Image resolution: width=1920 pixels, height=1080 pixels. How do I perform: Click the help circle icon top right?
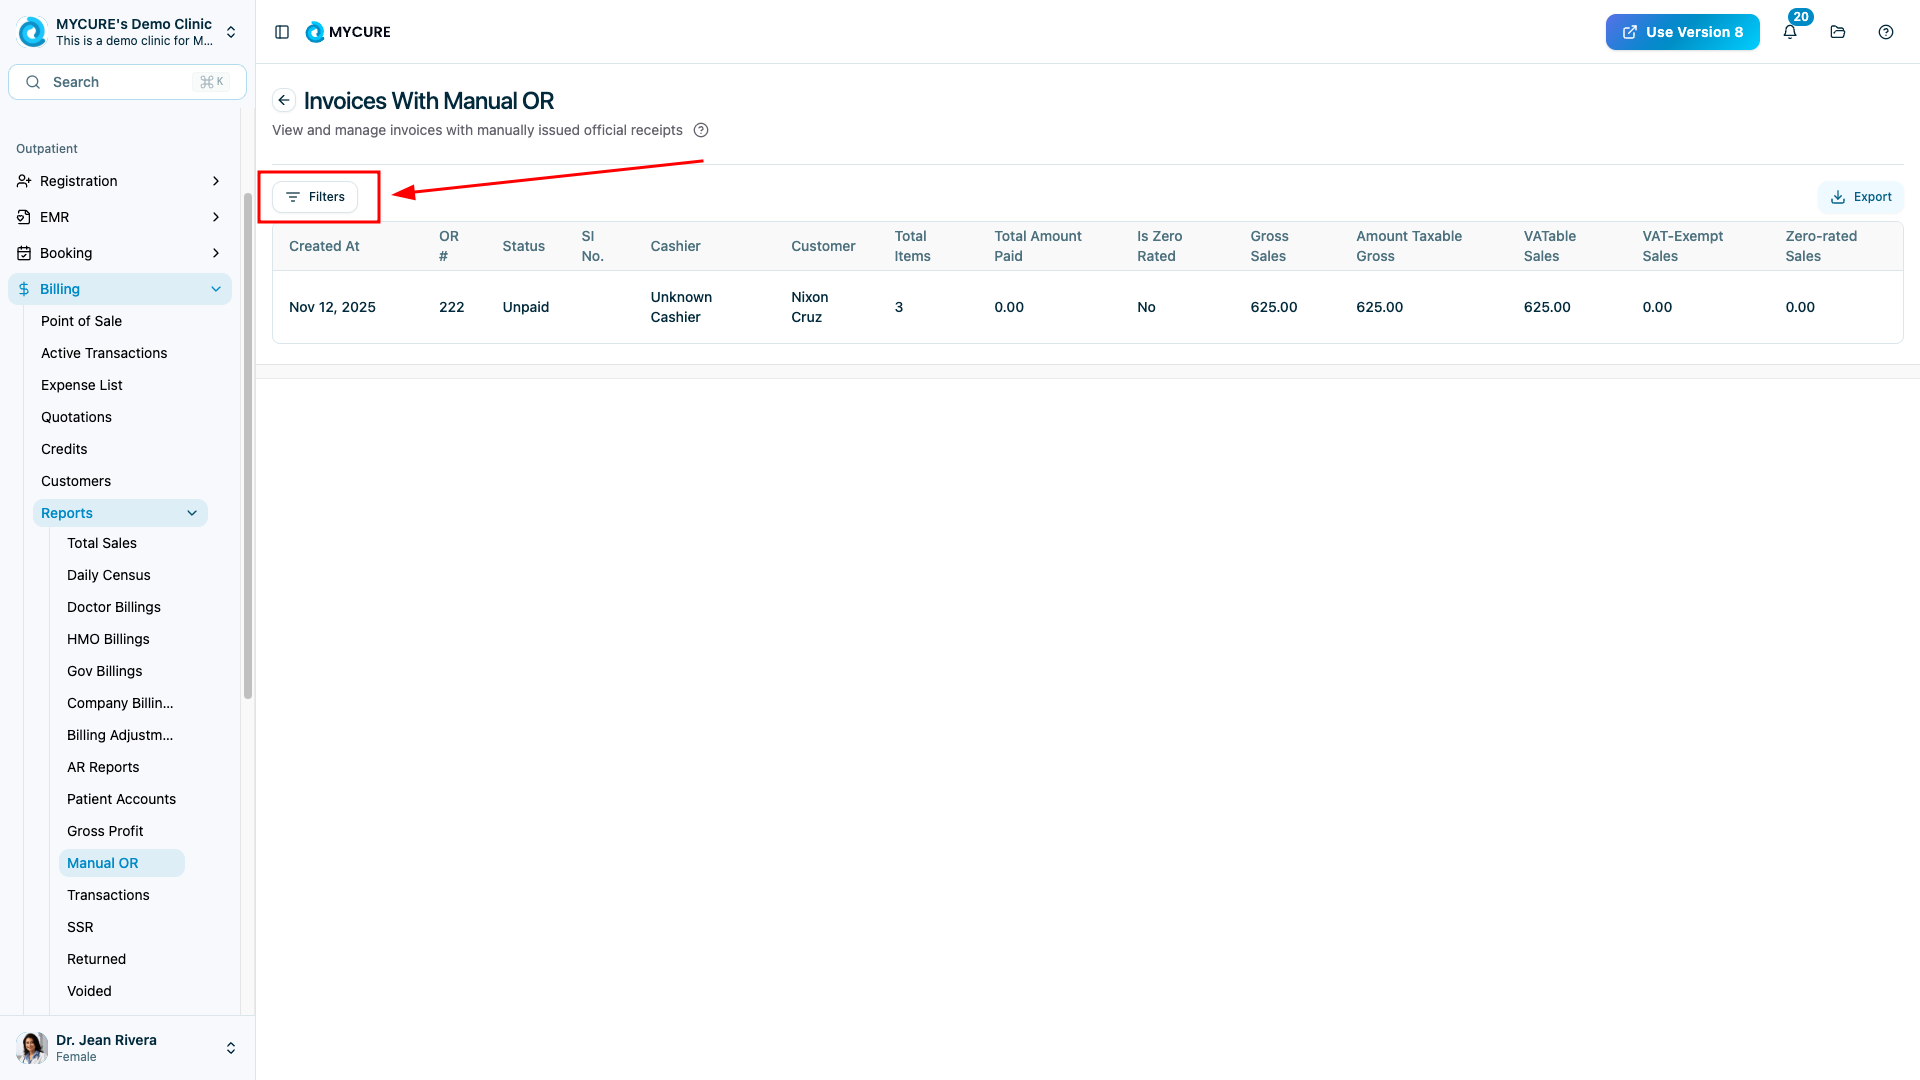click(x=1886, y=32)
